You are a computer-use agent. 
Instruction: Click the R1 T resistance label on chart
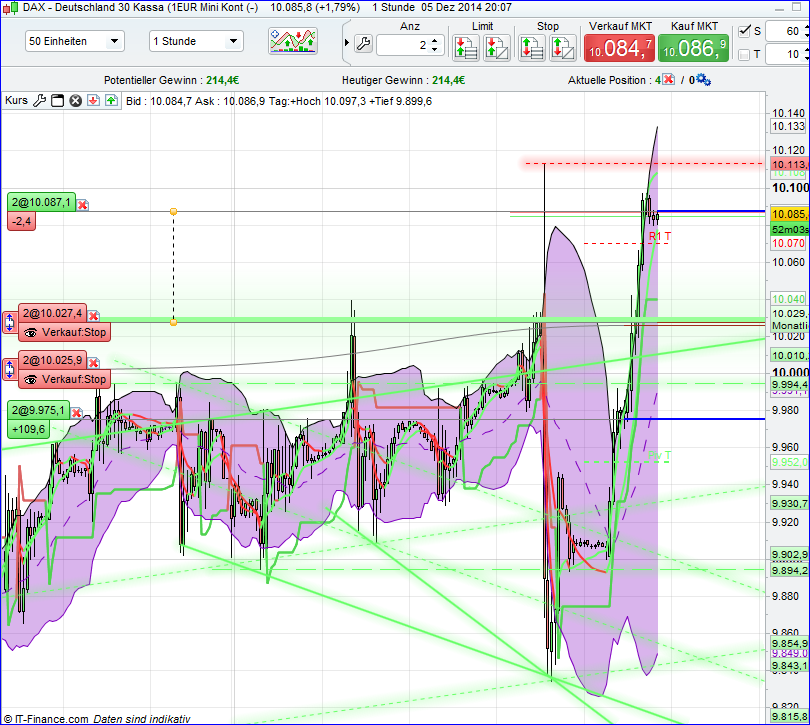[x=660, y=236]
